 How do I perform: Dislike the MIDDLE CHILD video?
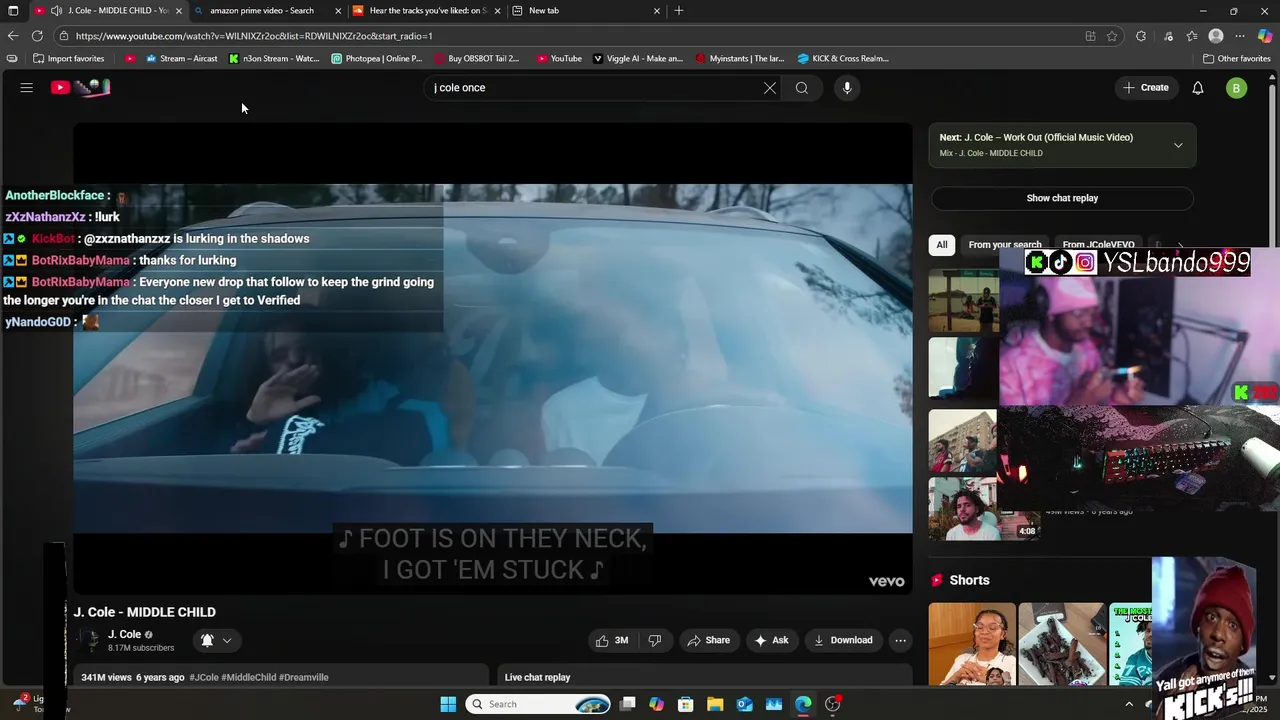tap(655, 640)
